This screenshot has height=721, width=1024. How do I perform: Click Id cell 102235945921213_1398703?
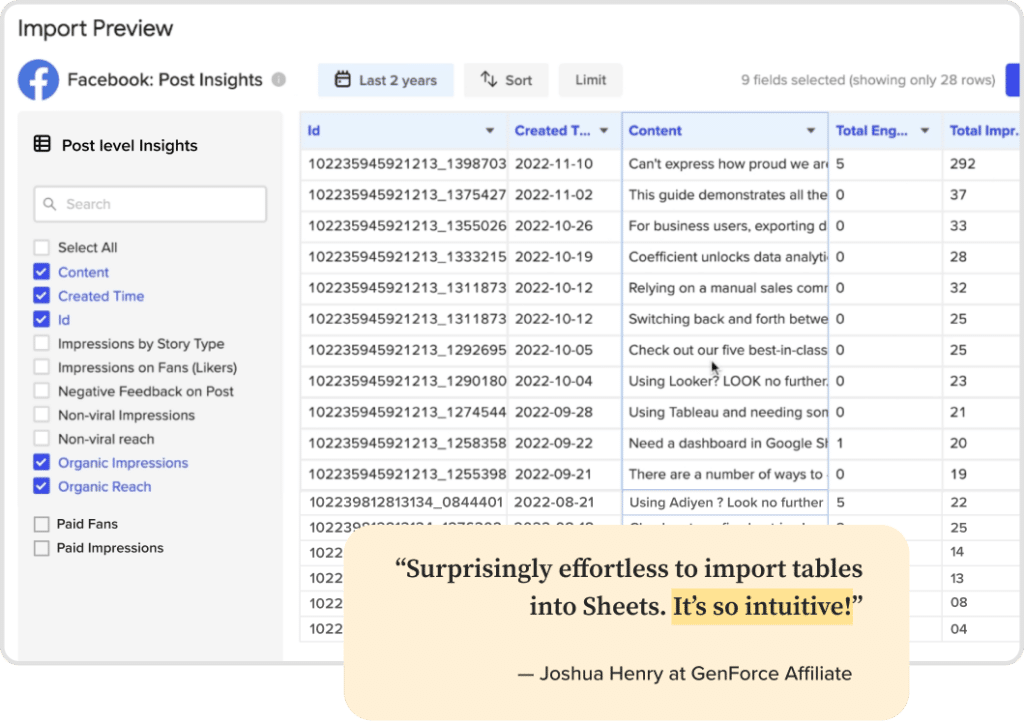coord(404,163)
